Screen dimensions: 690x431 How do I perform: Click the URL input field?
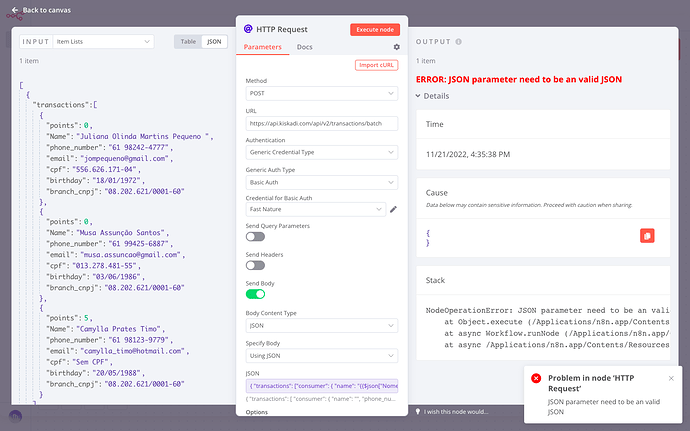(322, 124)
